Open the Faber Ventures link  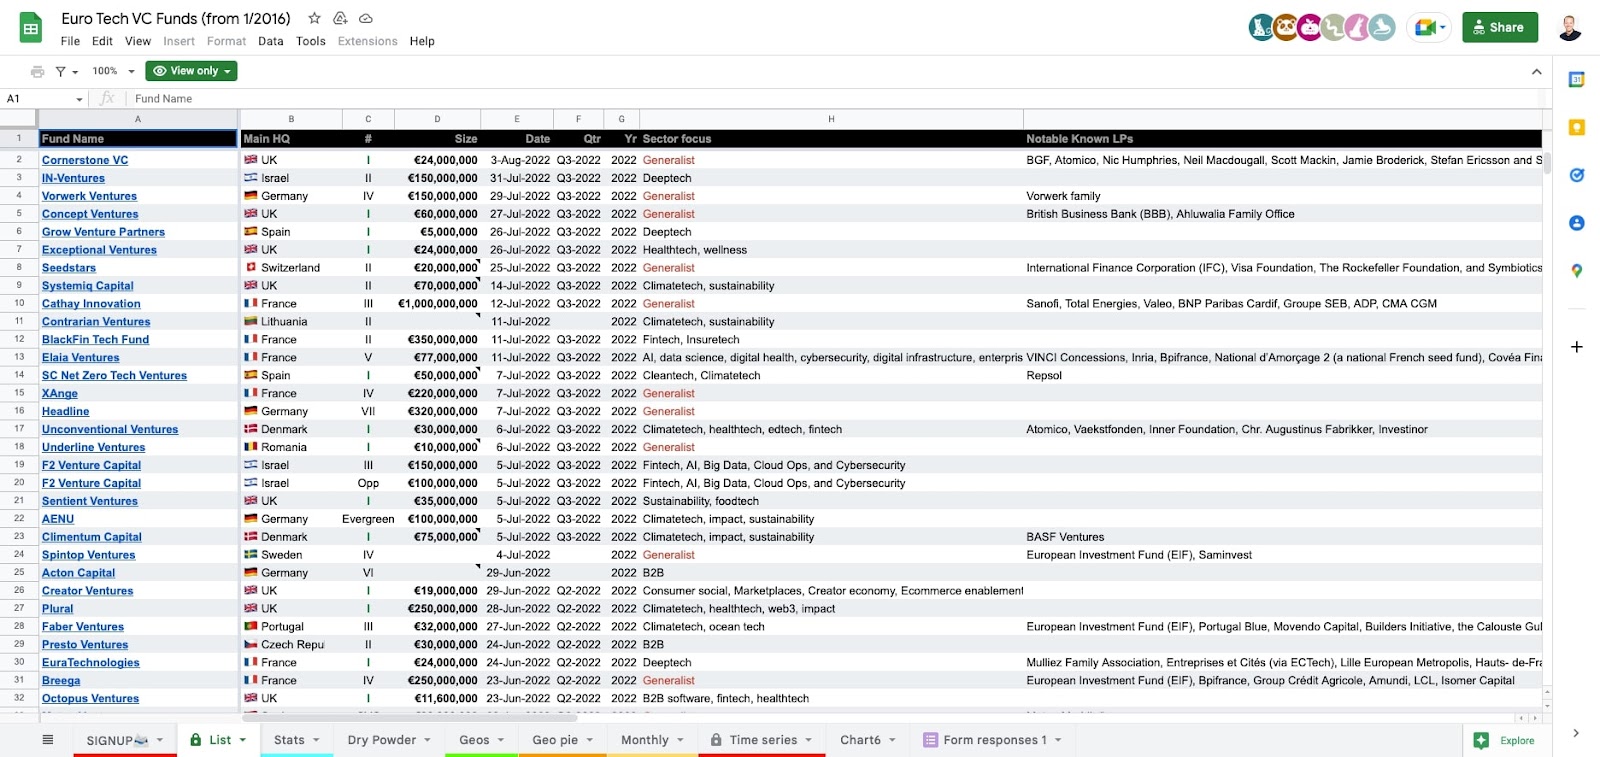pyautogui.click(x=83, y=627)
